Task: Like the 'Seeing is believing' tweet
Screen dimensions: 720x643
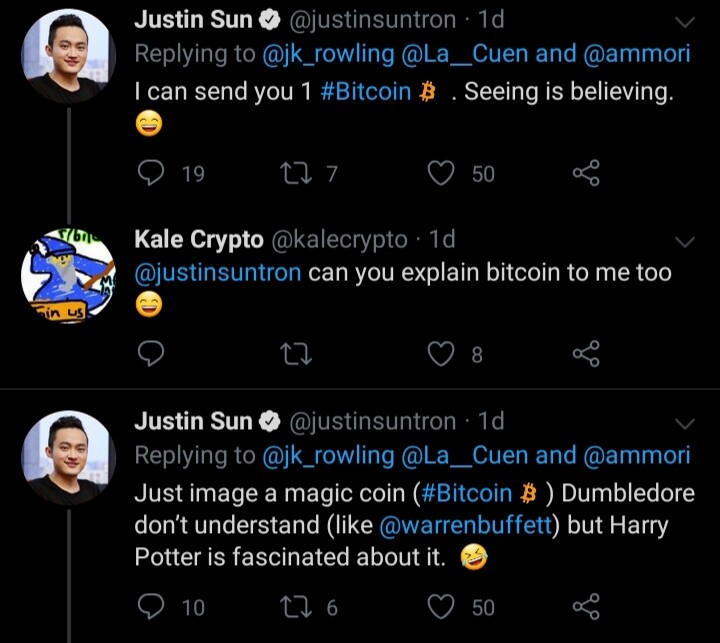Action: point(441,173)
